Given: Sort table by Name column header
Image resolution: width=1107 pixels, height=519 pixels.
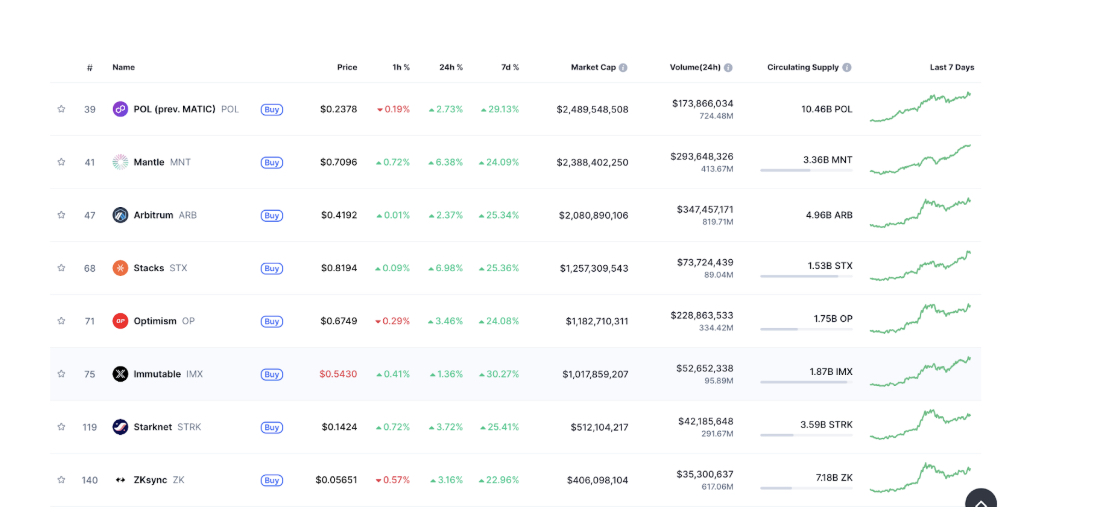Looking at the screenshot, I should point(124,68).
